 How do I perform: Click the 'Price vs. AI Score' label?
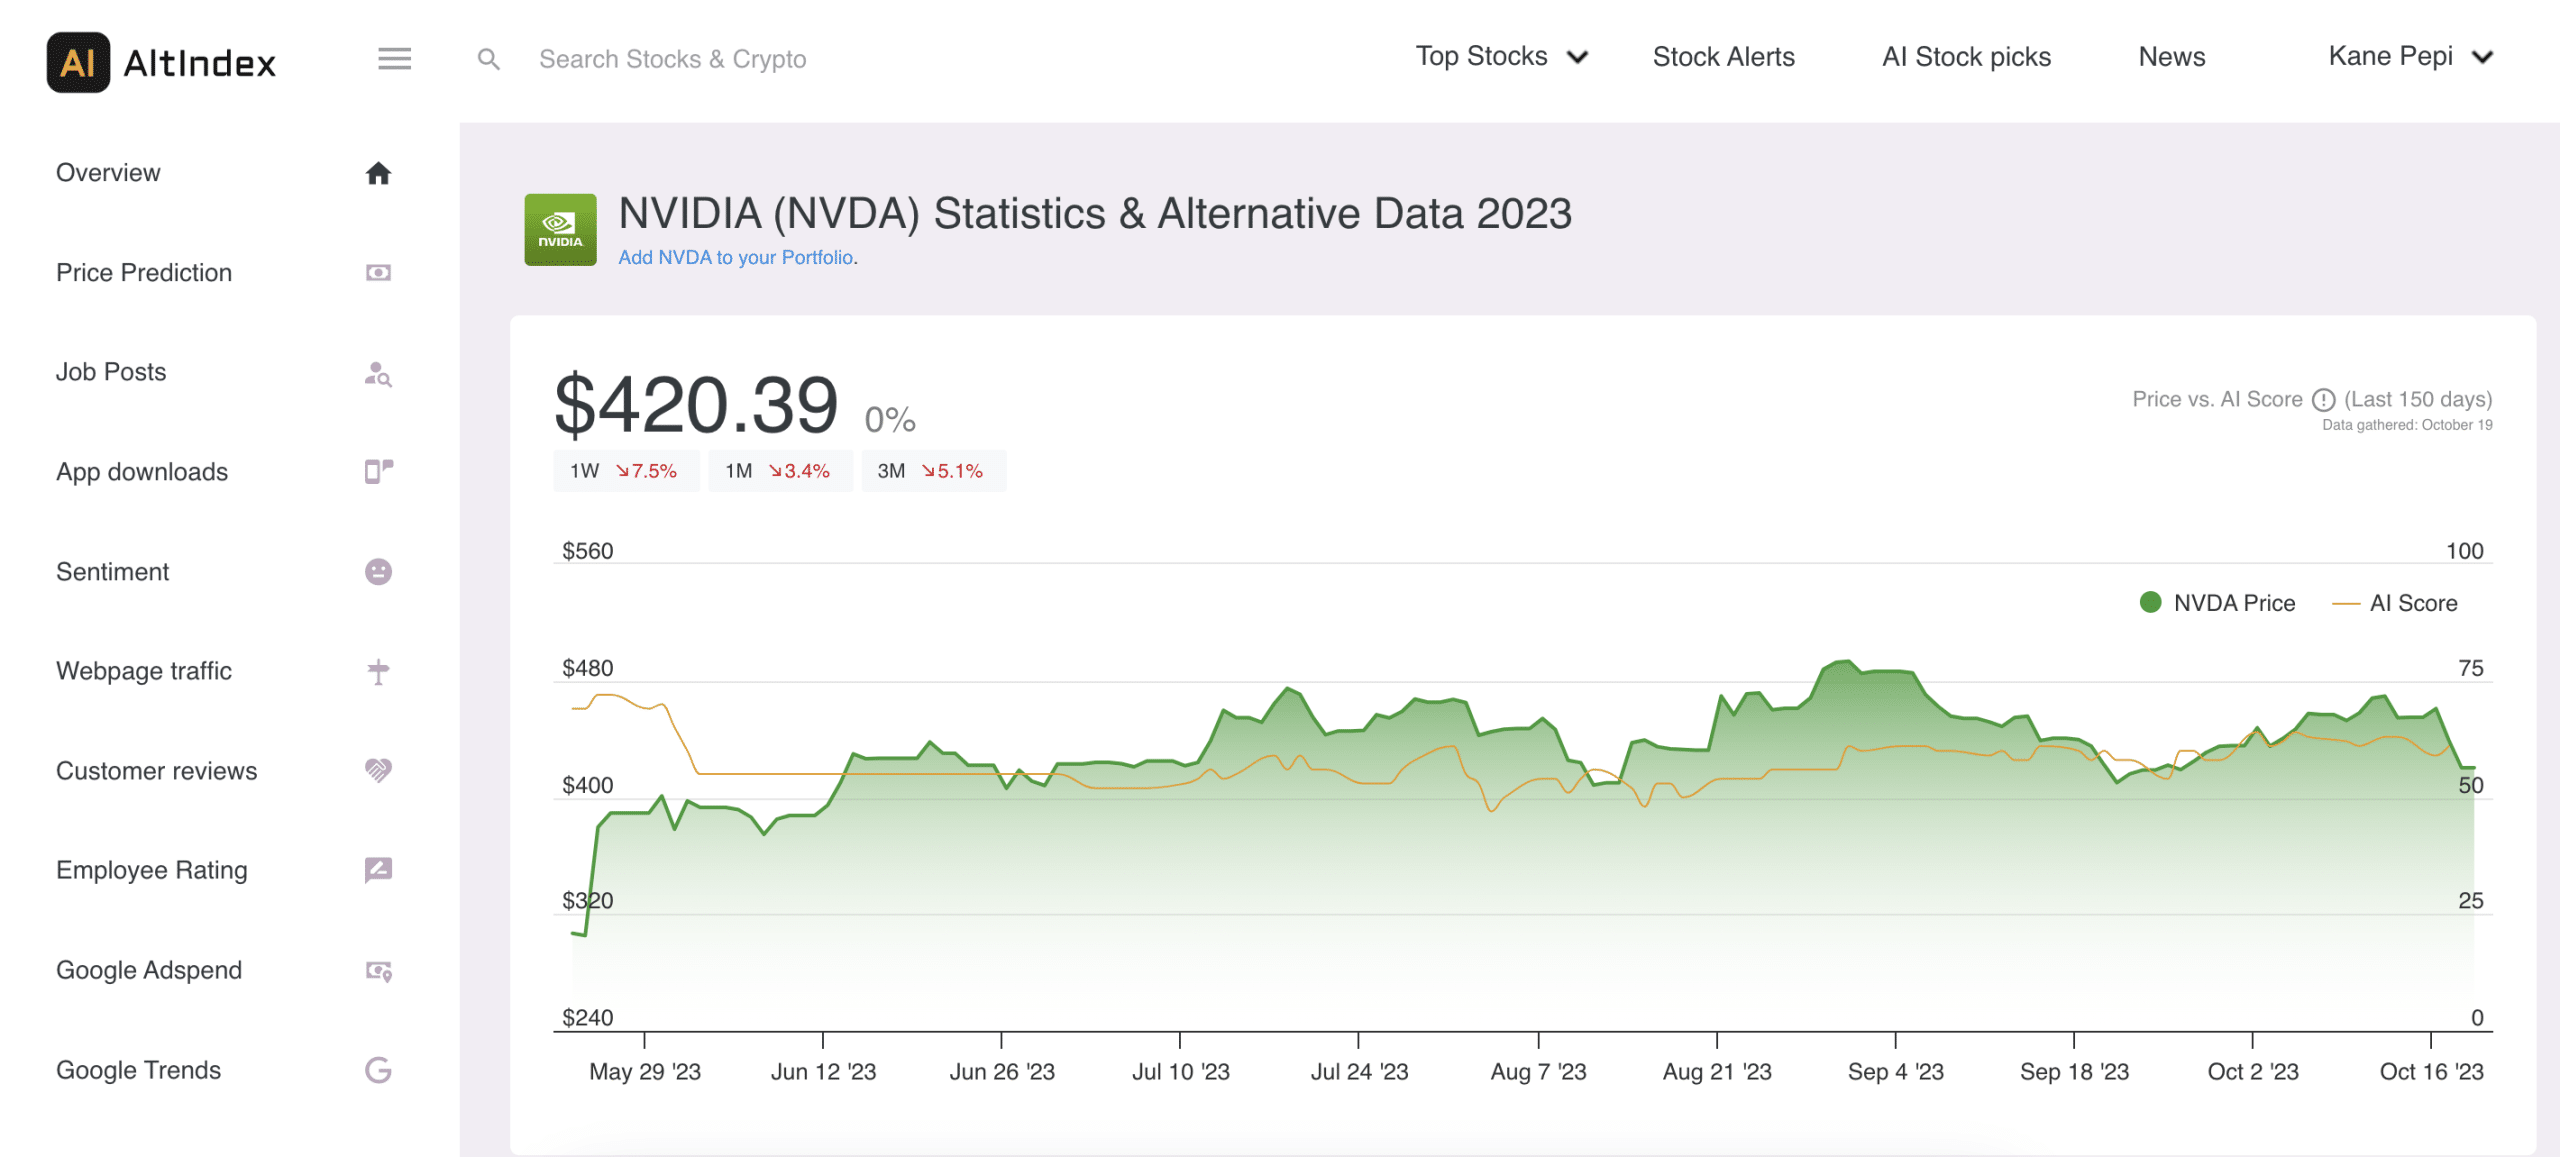[x=2217, y=399]
